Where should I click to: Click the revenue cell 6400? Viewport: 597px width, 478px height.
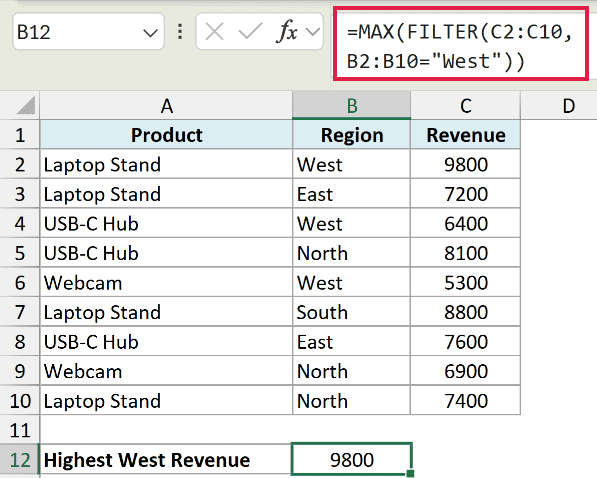click(x=465, y=223)
